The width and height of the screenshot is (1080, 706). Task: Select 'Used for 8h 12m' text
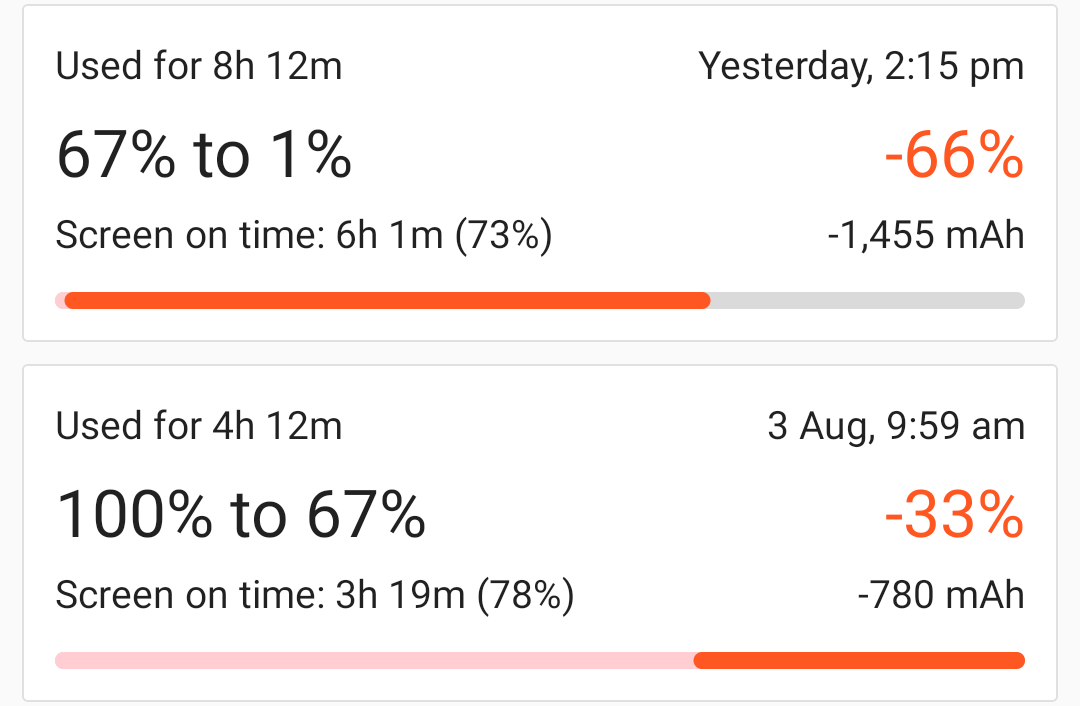click(x=198, y=67)
